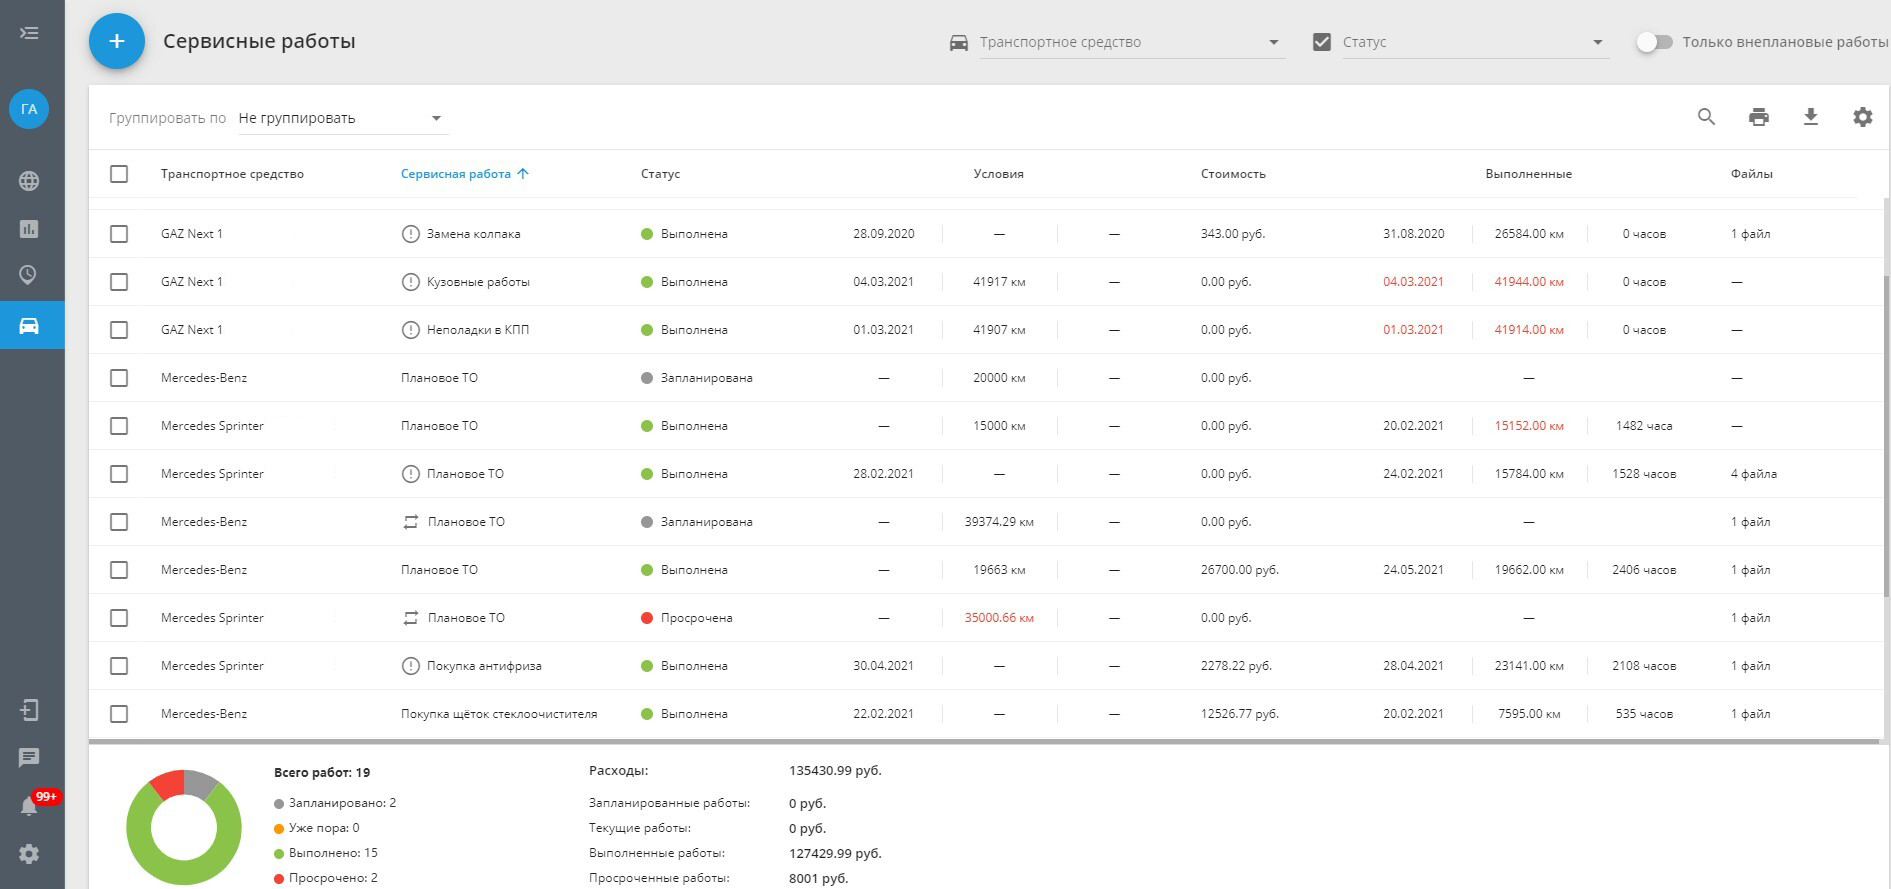1891x889 pixels.
Task: Open the ГА user avatar
Action: click(29, 109)
